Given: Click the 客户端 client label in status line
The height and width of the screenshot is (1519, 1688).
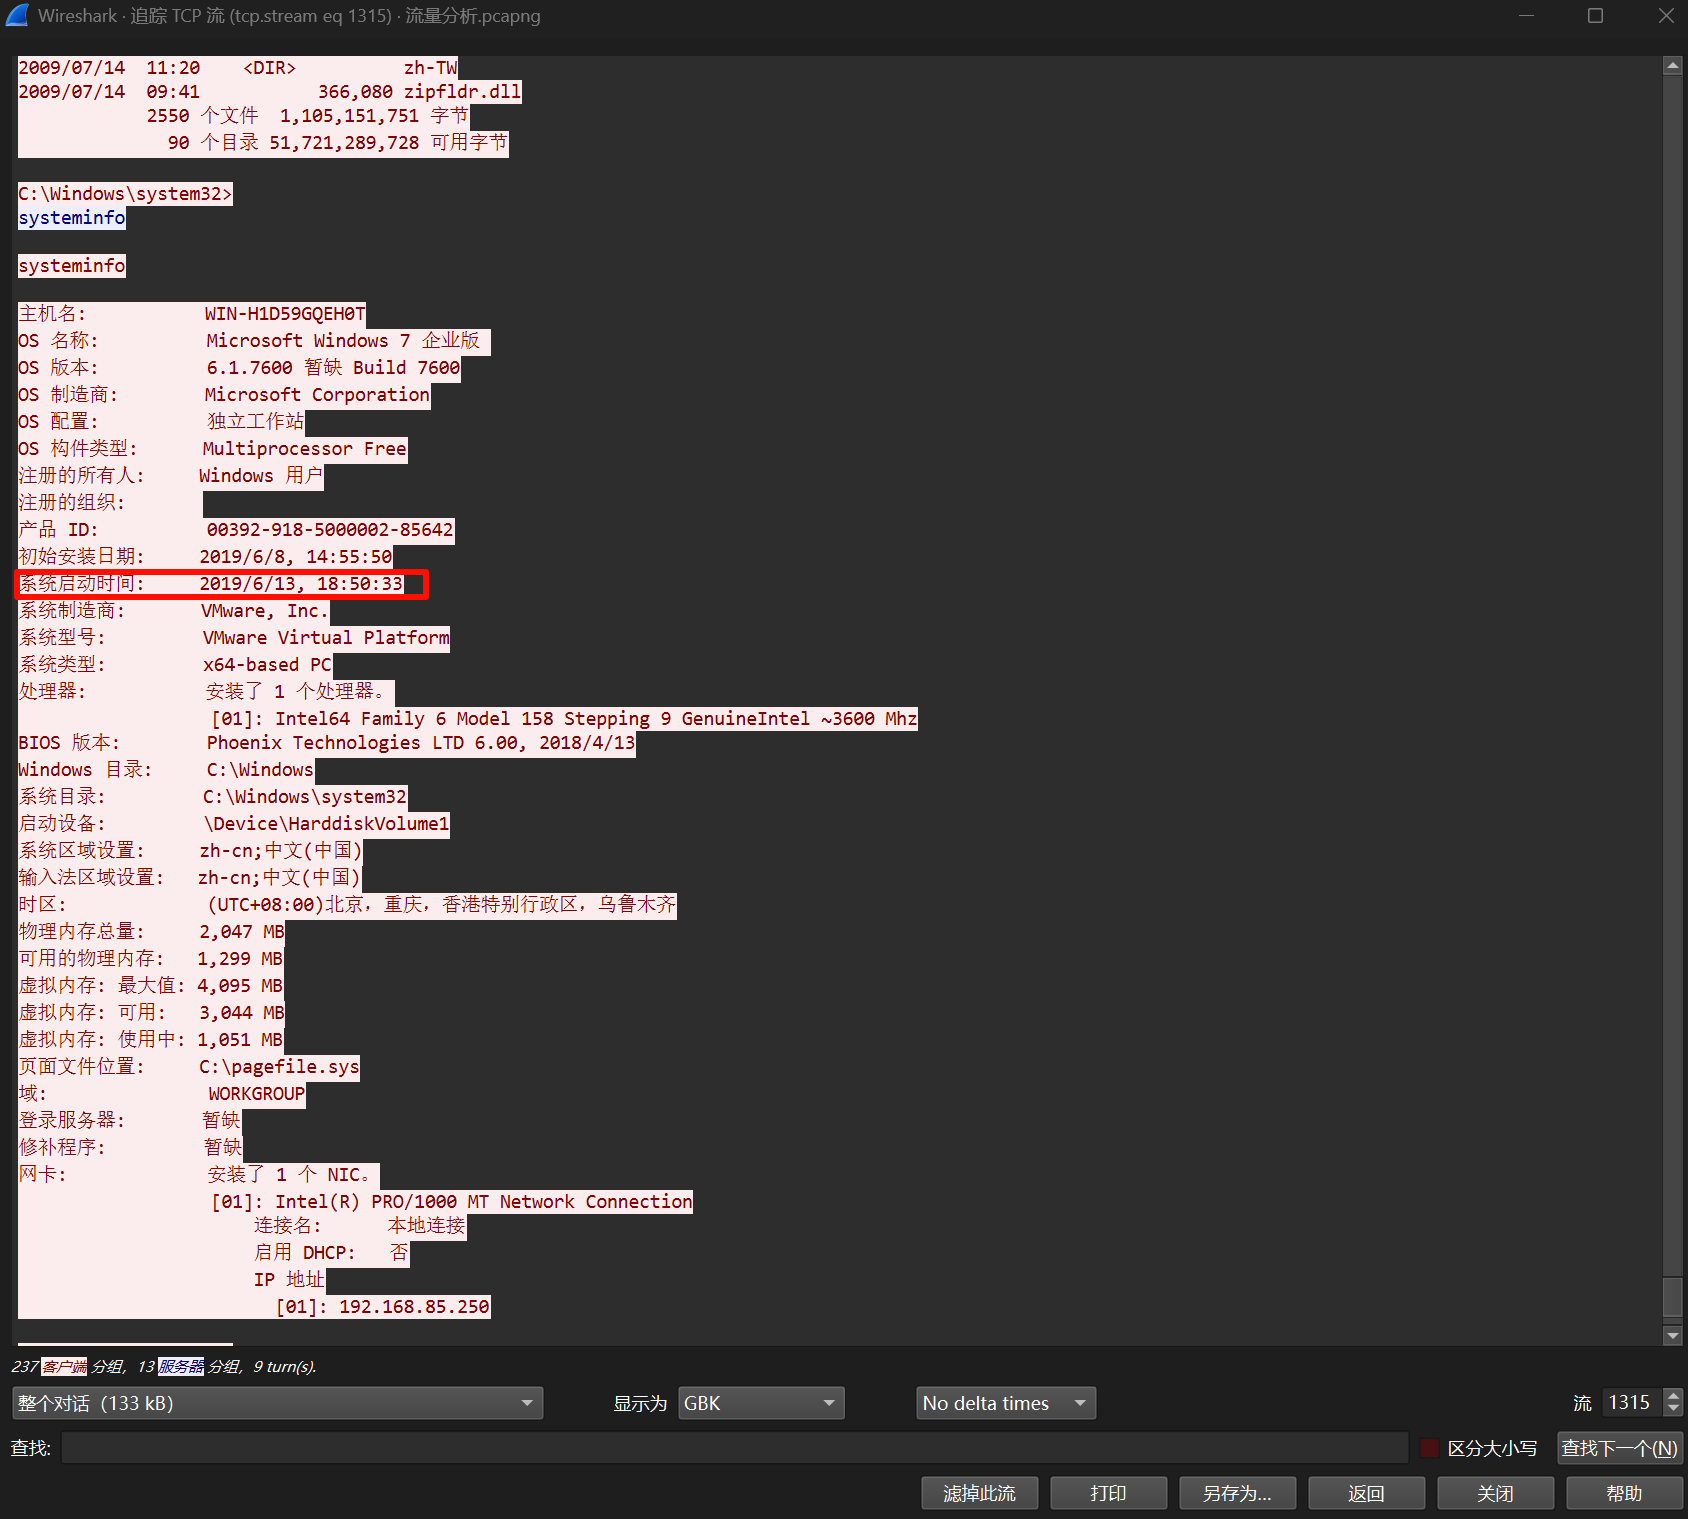Looking at the screenshot, I should click(64, 1366).
